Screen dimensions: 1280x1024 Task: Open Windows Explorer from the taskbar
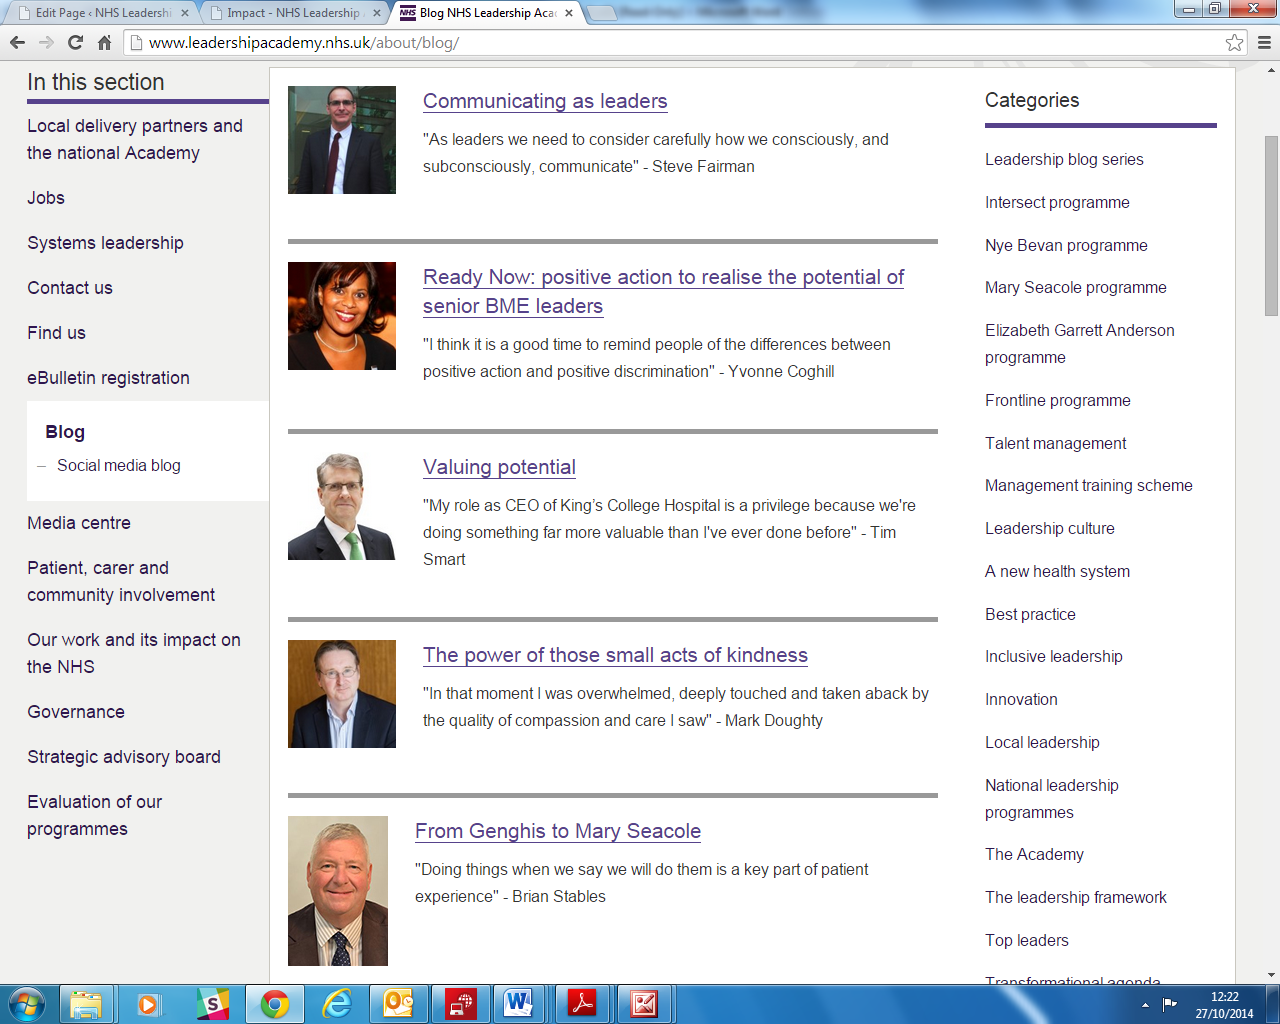point(86,1004)
